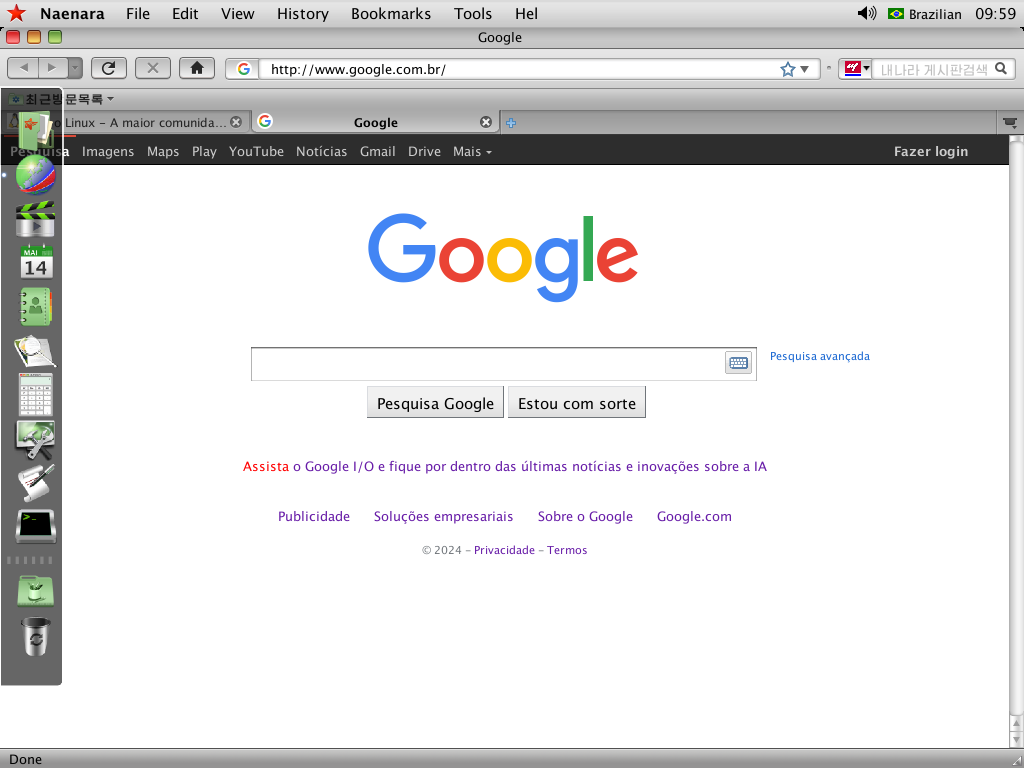Open the list all tabs button

tap(1010, 123)
